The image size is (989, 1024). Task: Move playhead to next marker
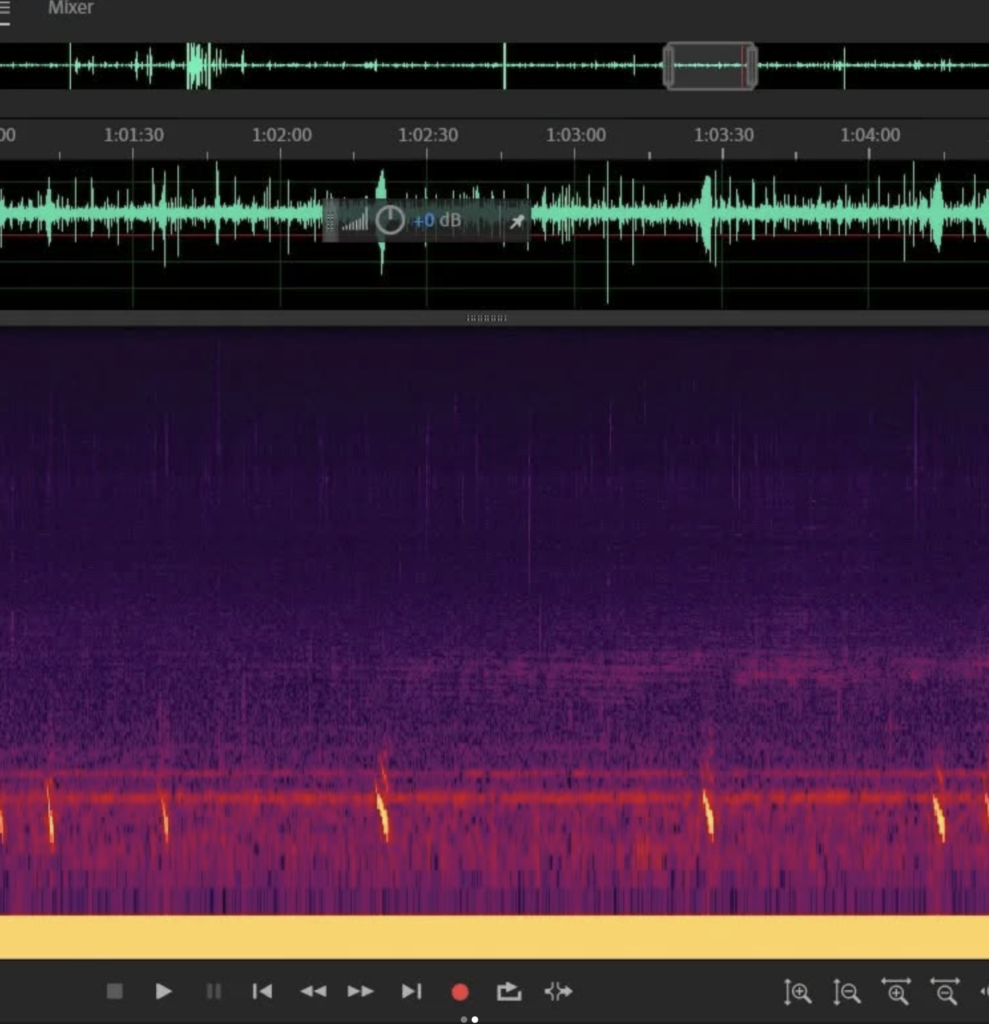(x=411, y=991)
